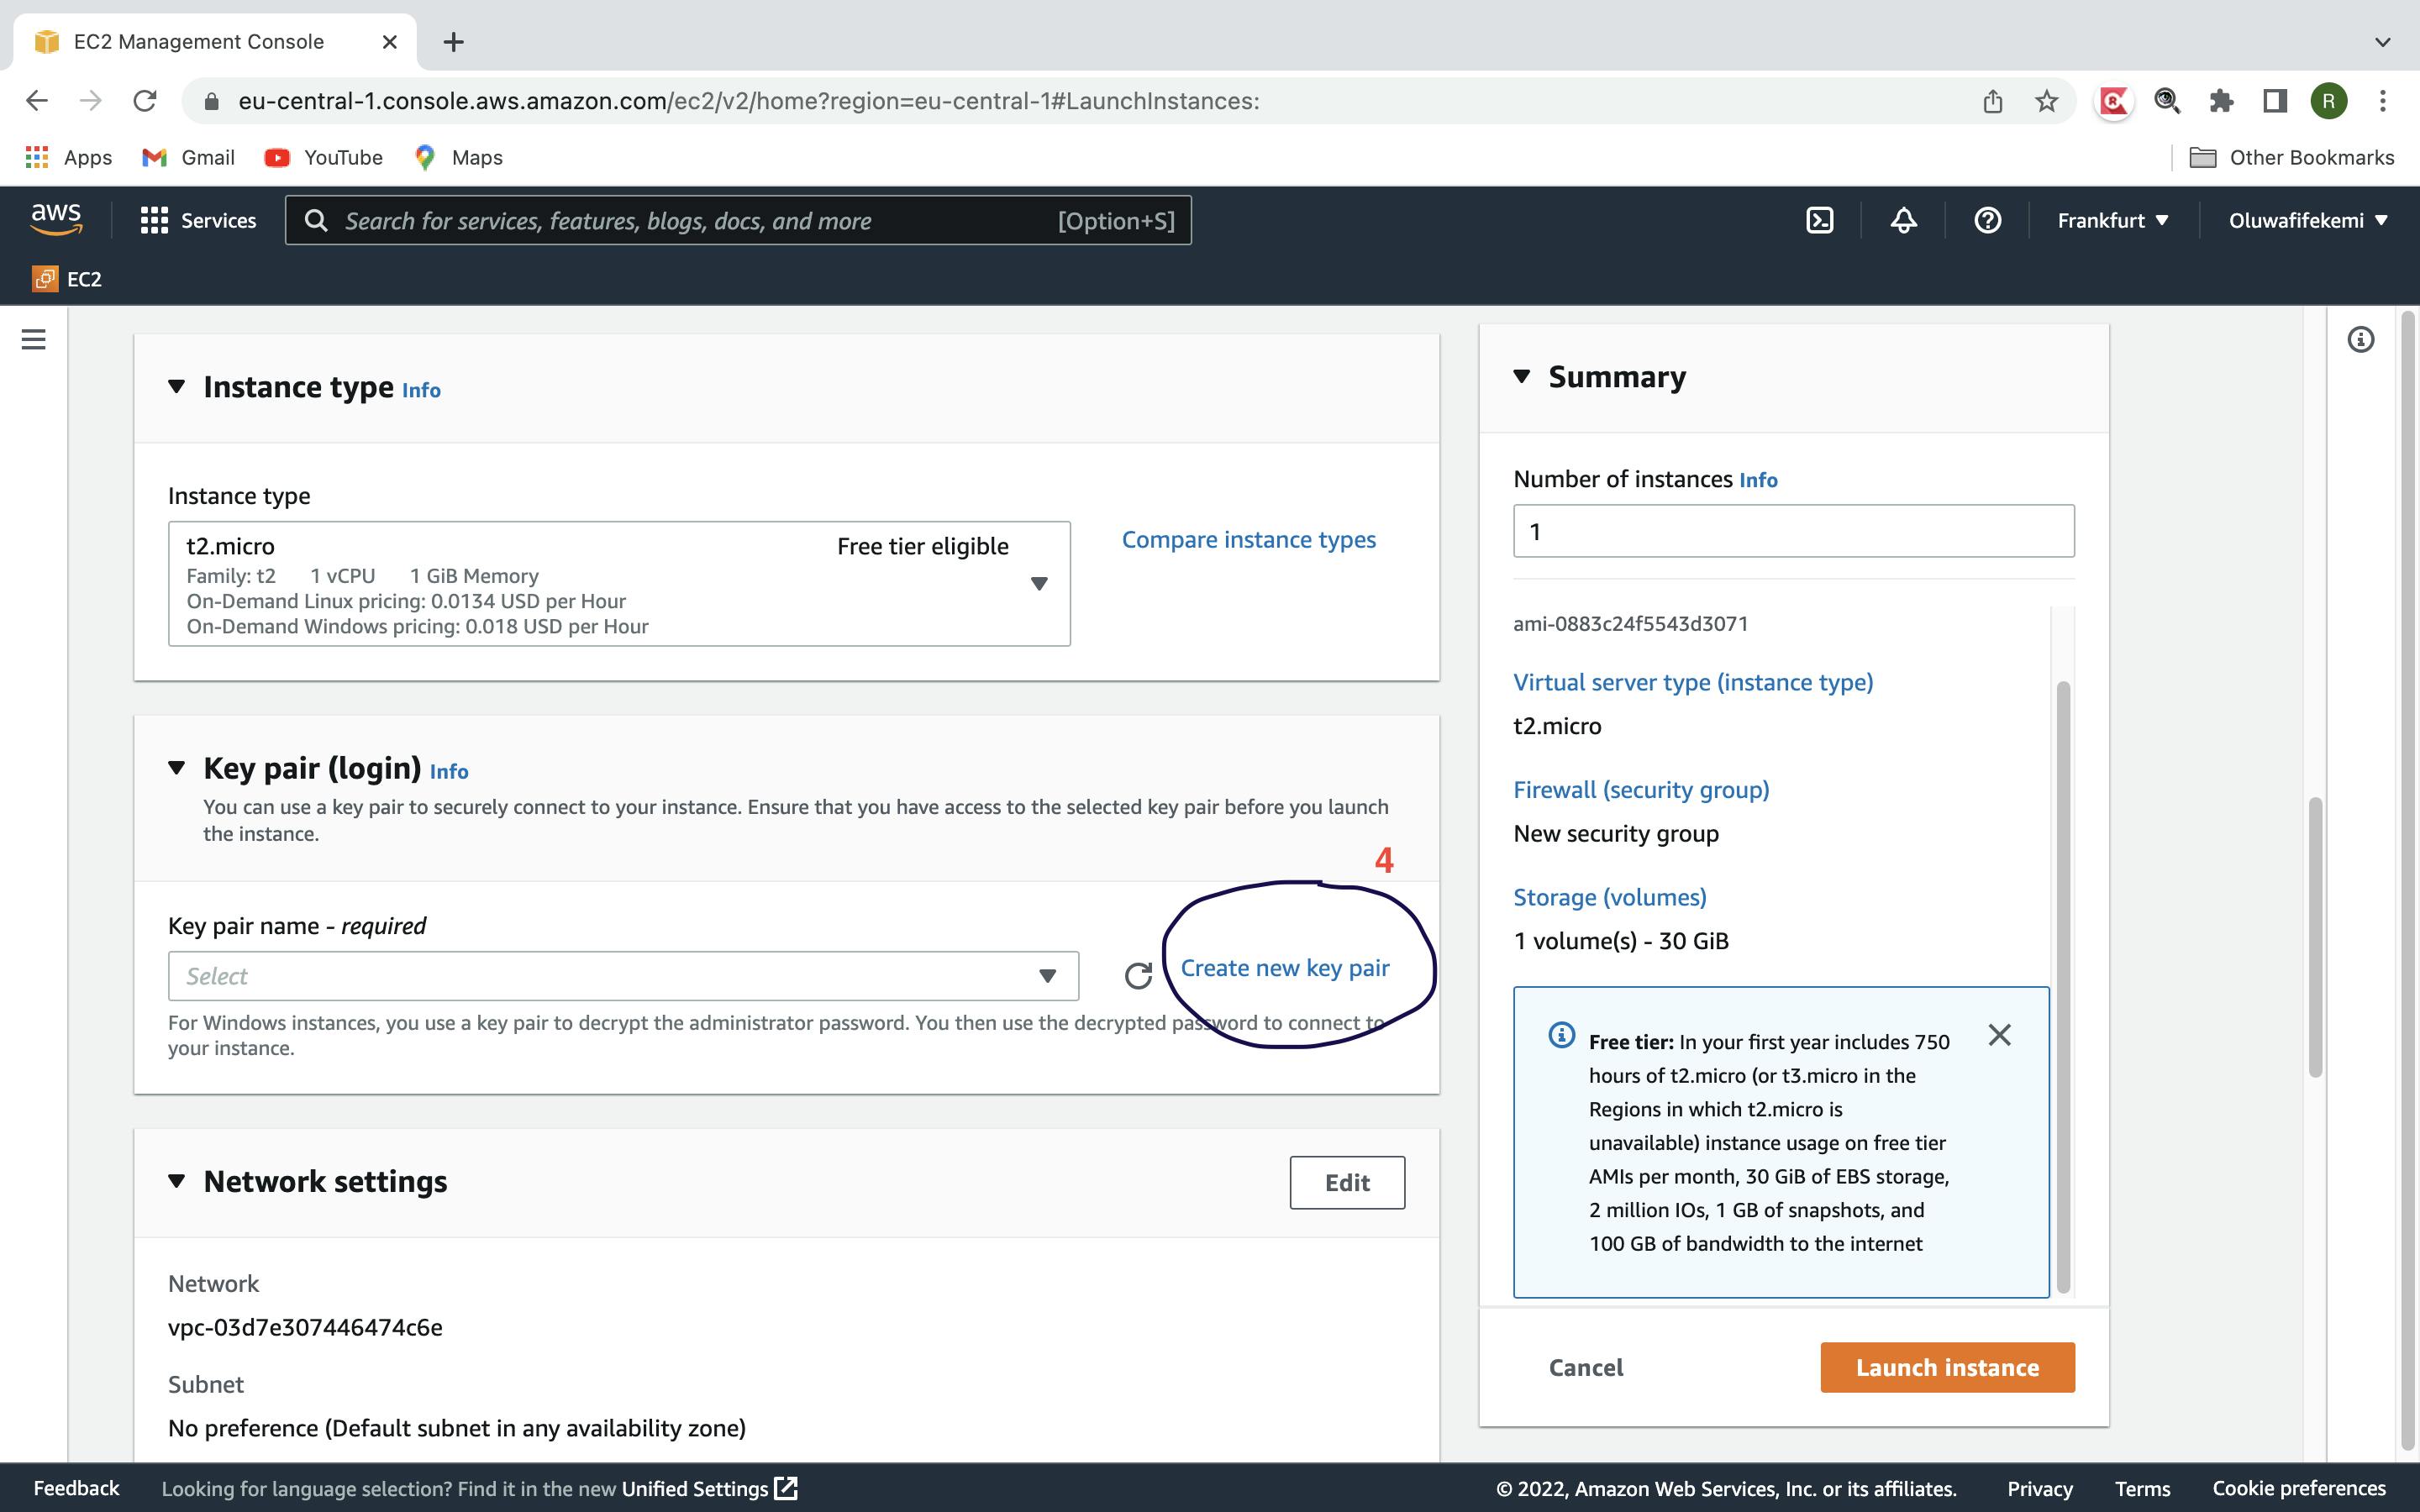
Task: Click the Number of instances input field
Action: click(1793, 529)
